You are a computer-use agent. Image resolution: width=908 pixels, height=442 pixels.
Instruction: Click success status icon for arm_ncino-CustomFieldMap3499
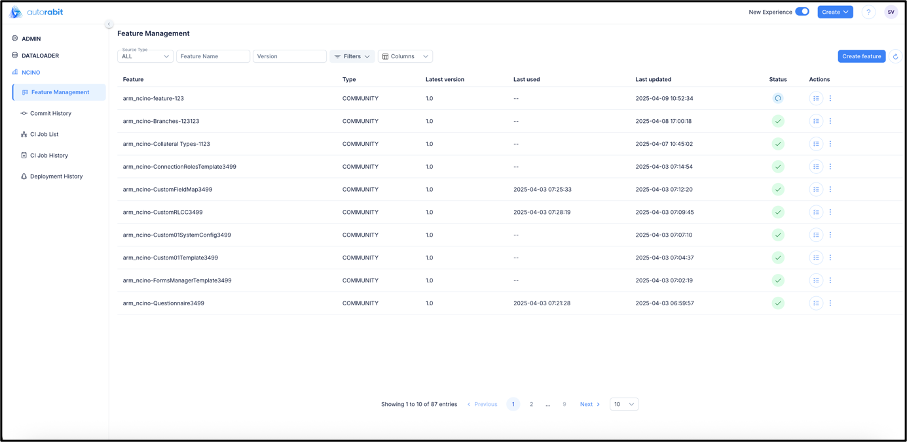pyautogui.click(x=778, y=189)
